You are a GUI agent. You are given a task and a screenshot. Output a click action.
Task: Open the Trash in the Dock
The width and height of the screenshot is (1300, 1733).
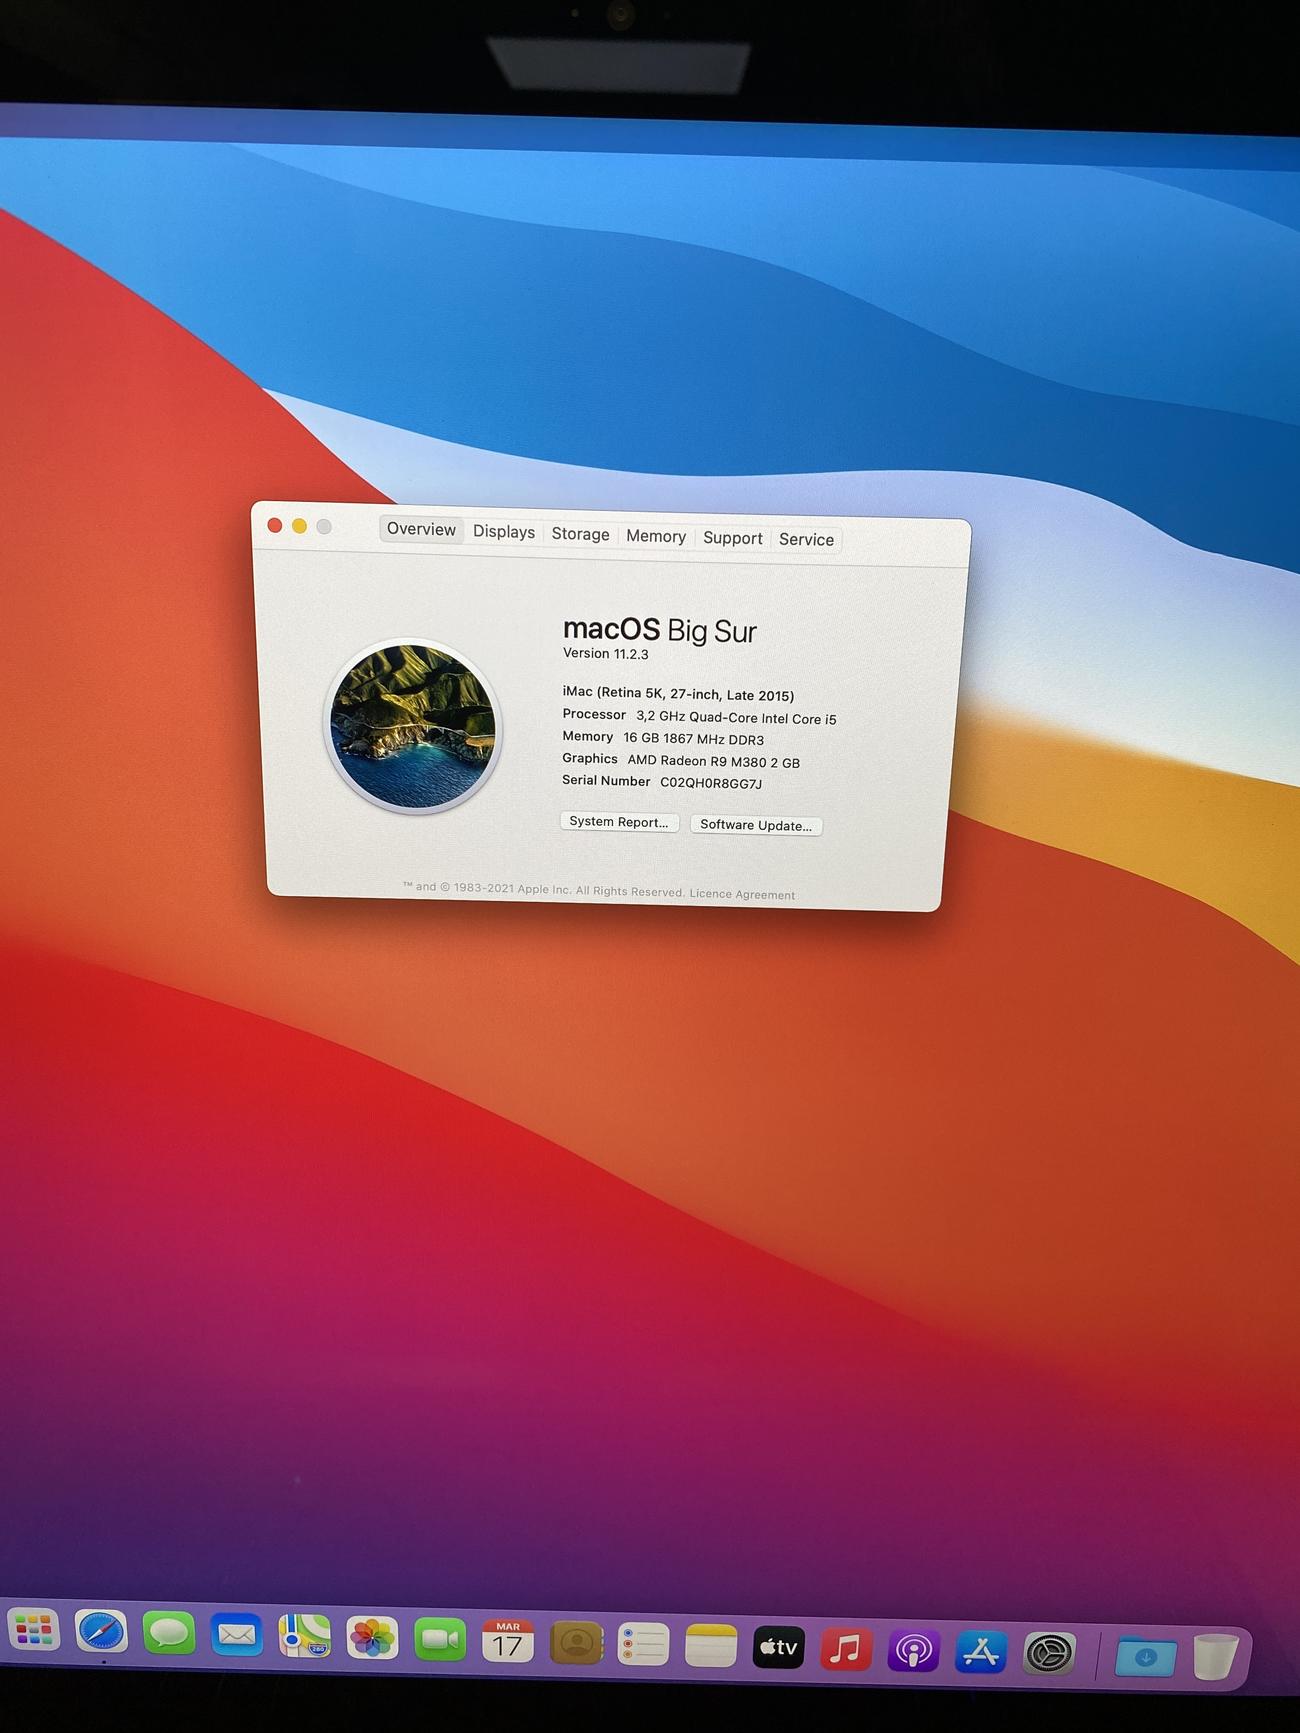pos(1215,1658)
